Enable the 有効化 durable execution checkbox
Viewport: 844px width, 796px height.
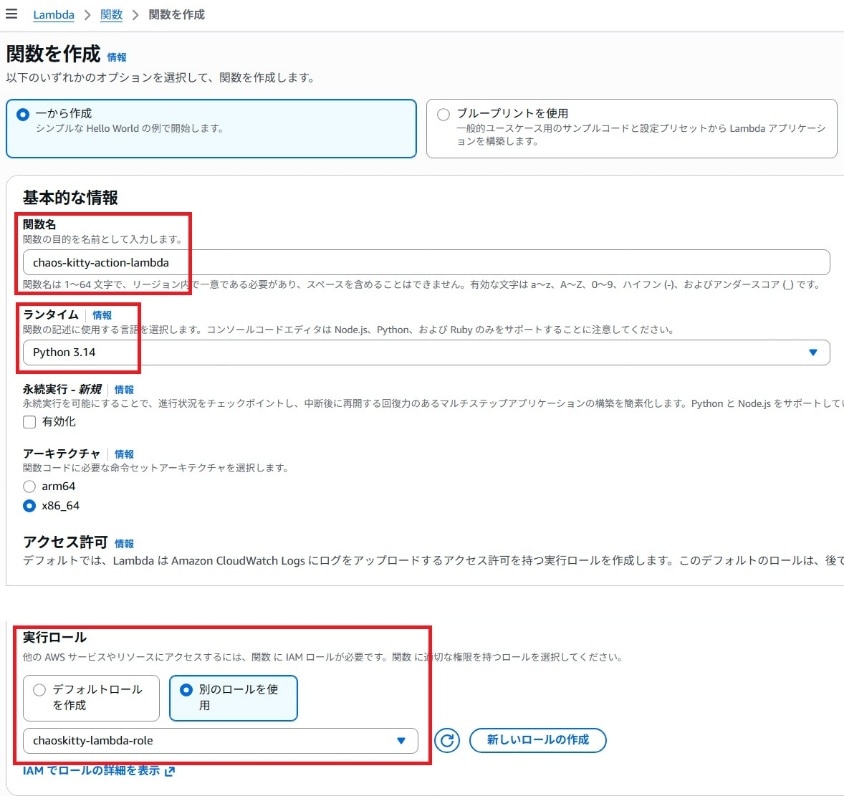[30, 422]
